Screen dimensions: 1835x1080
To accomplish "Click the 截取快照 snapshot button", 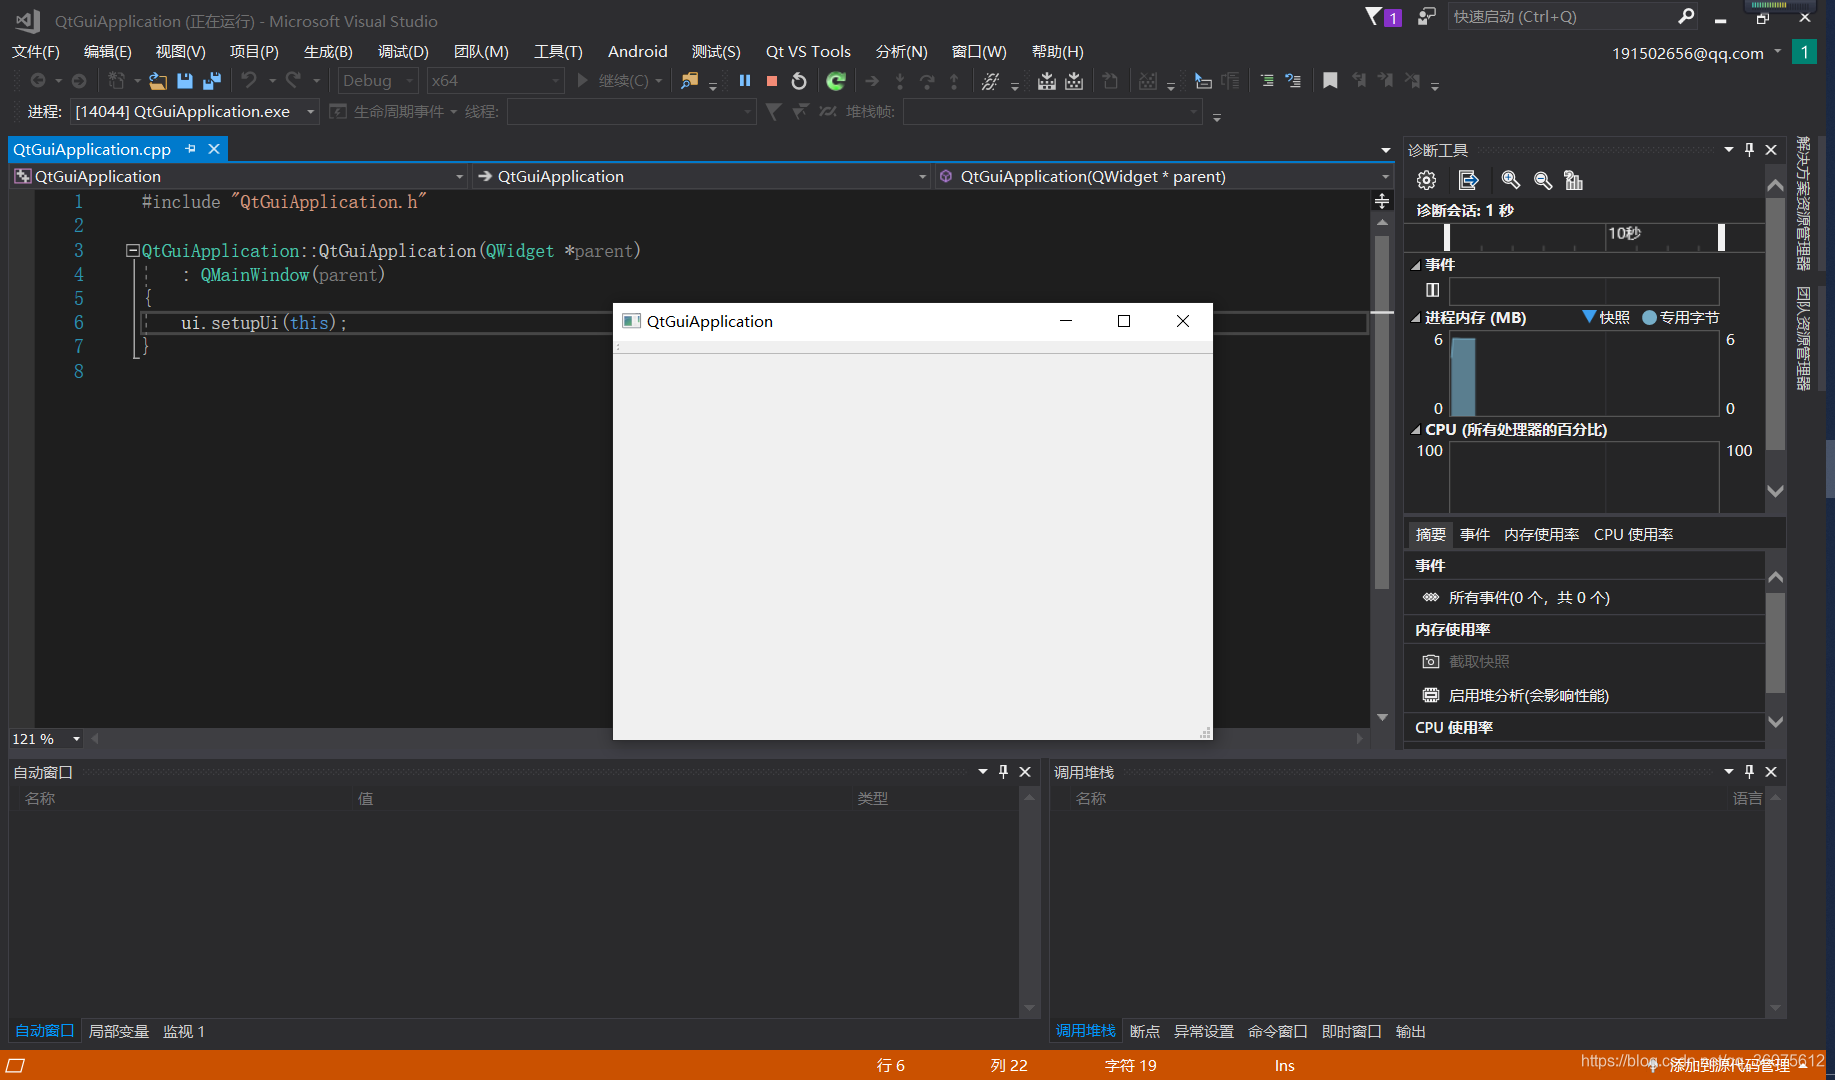I will tap(1478, 661).
